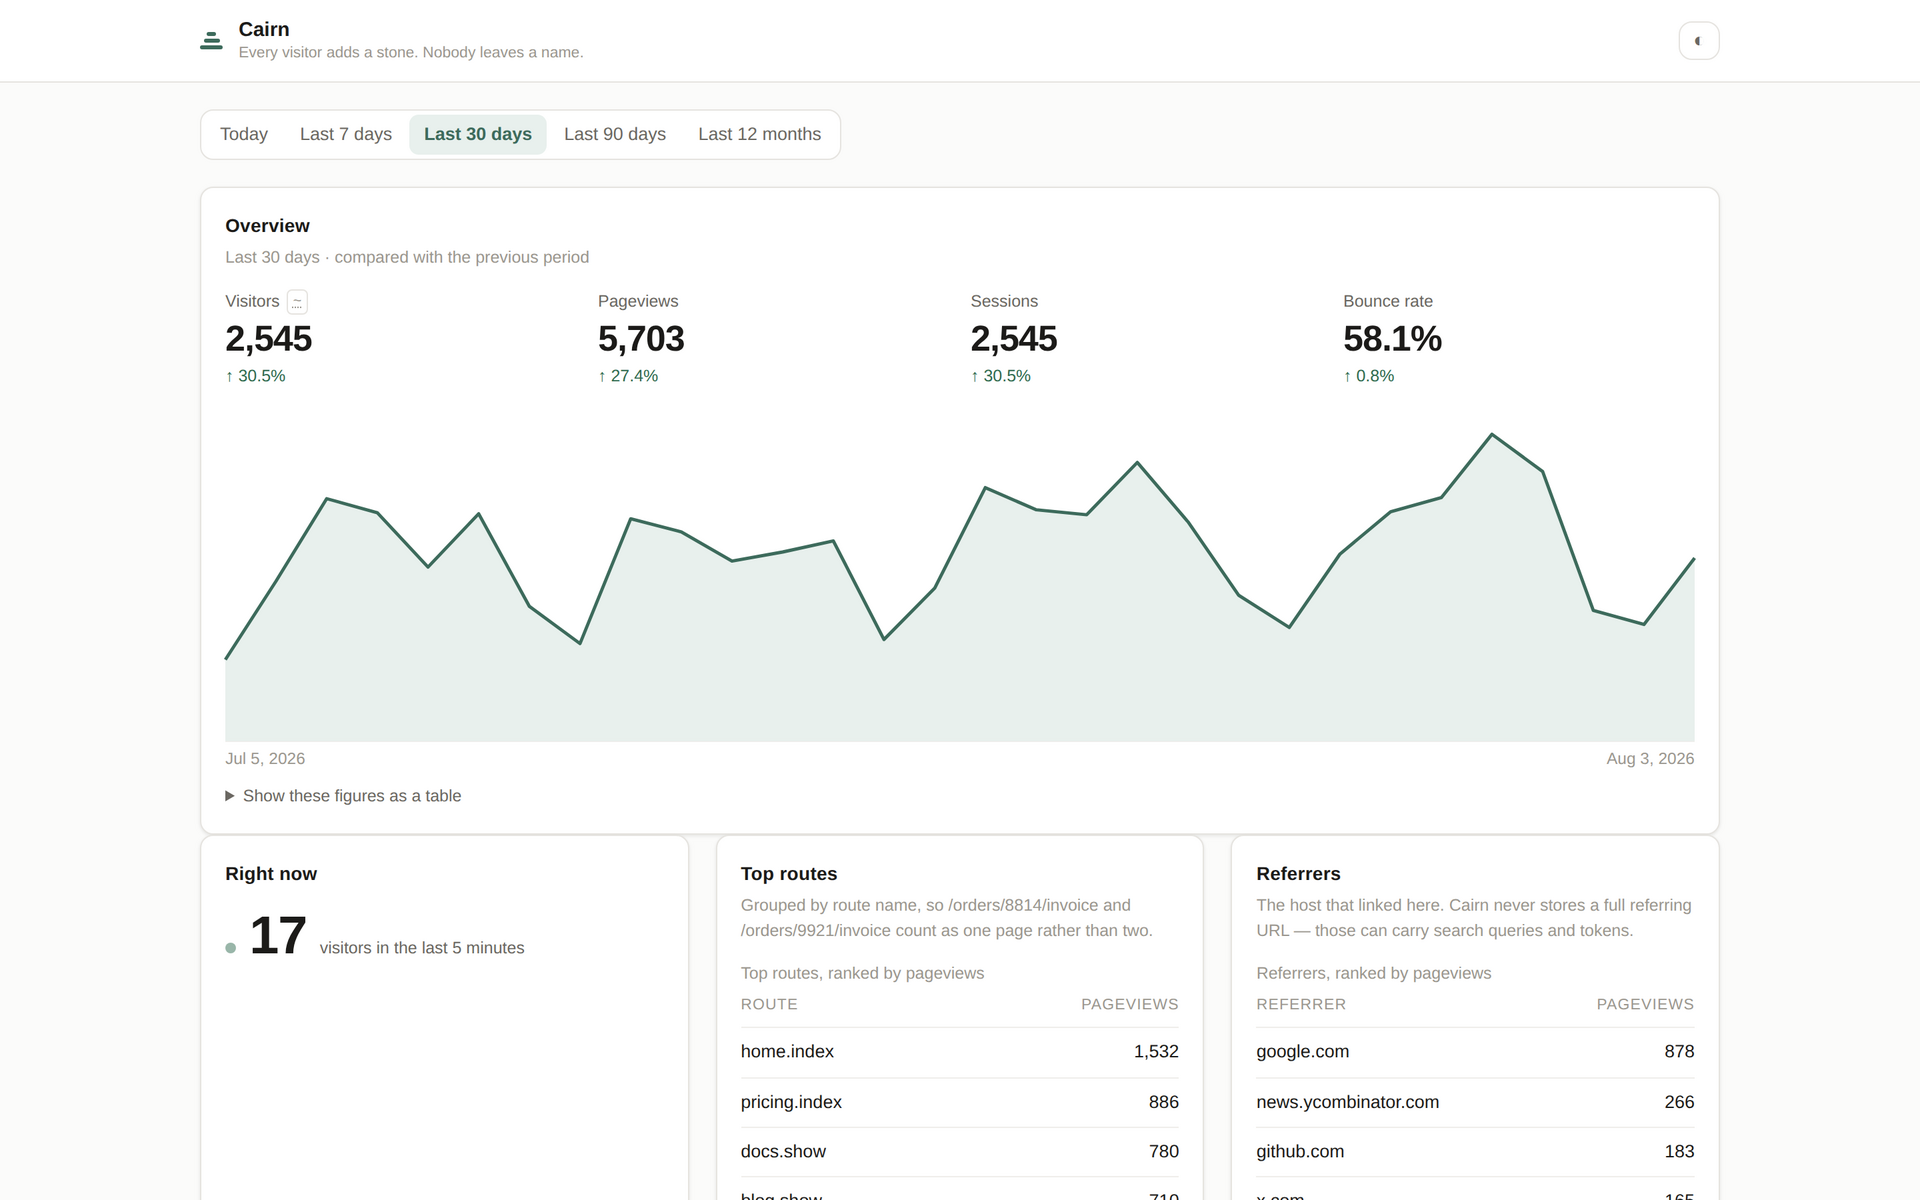The image size is (1920, 1200).
Task: Select the Today range tab
Action: tap(244, 134)
